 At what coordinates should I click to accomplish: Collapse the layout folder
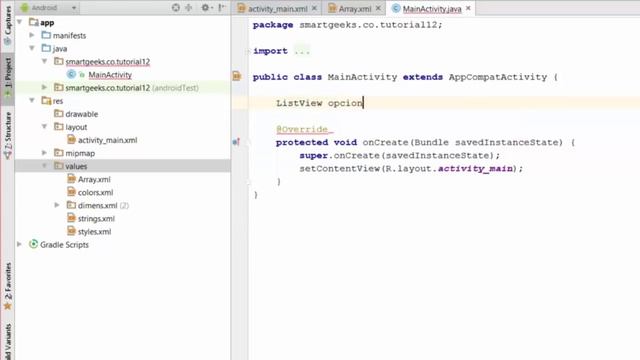[44, 127]
